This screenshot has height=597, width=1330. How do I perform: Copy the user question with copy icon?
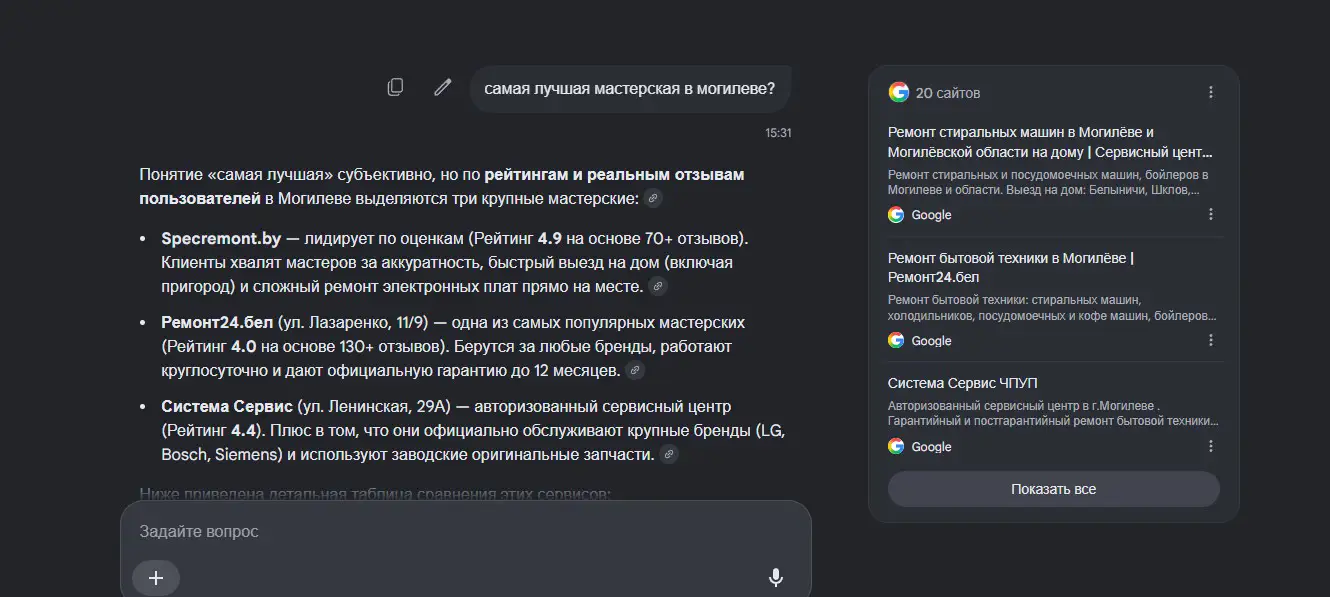[395, 88]
